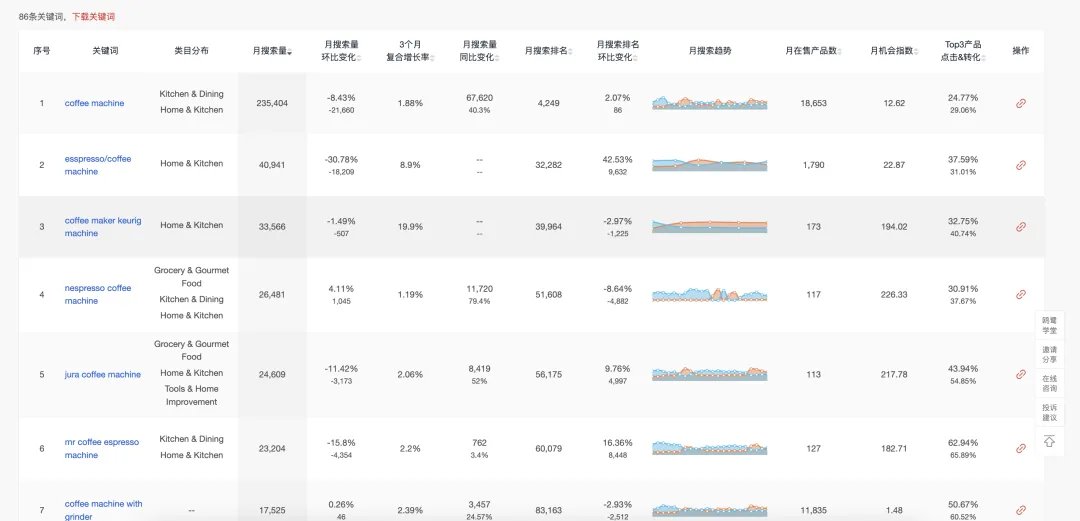Sort by 月在售产品数 column
The width and height of the screenshot is (1080, 521).
pos(813,51)
